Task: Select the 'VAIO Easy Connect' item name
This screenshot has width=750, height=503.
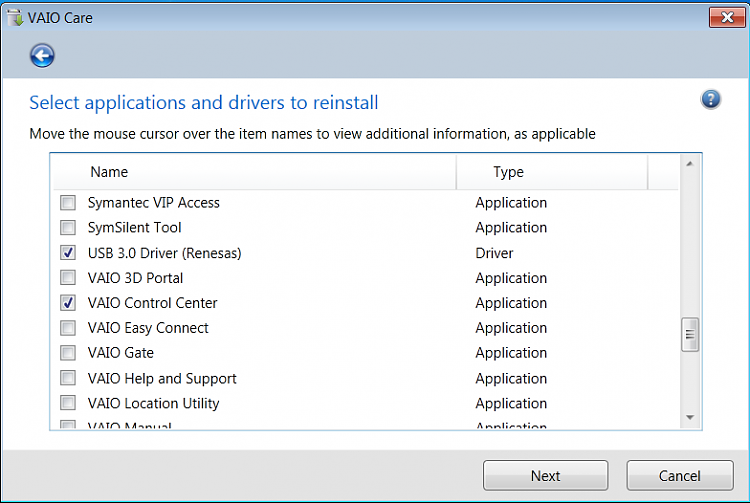Action: (x=148, y=328)
